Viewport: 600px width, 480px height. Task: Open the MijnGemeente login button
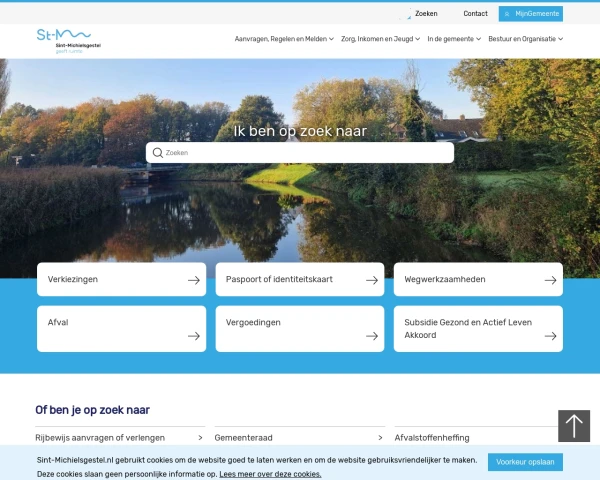tap(530, 14)
